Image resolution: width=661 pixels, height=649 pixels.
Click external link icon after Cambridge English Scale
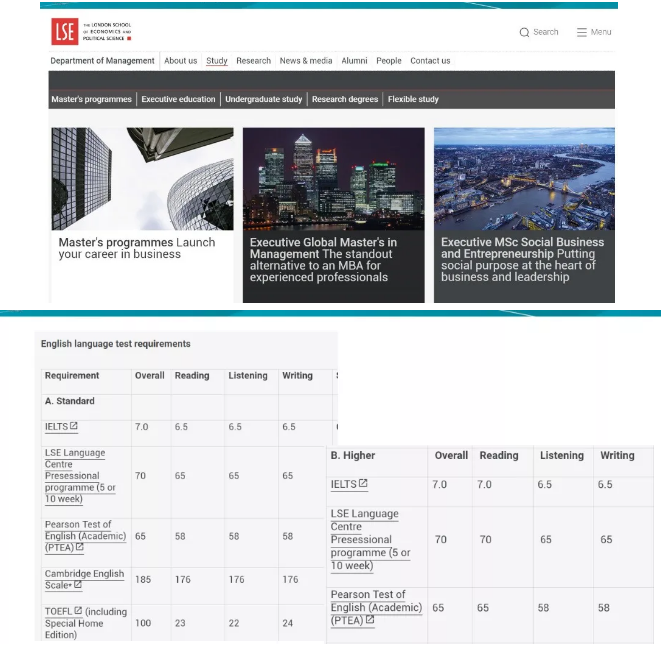point(79,585)
